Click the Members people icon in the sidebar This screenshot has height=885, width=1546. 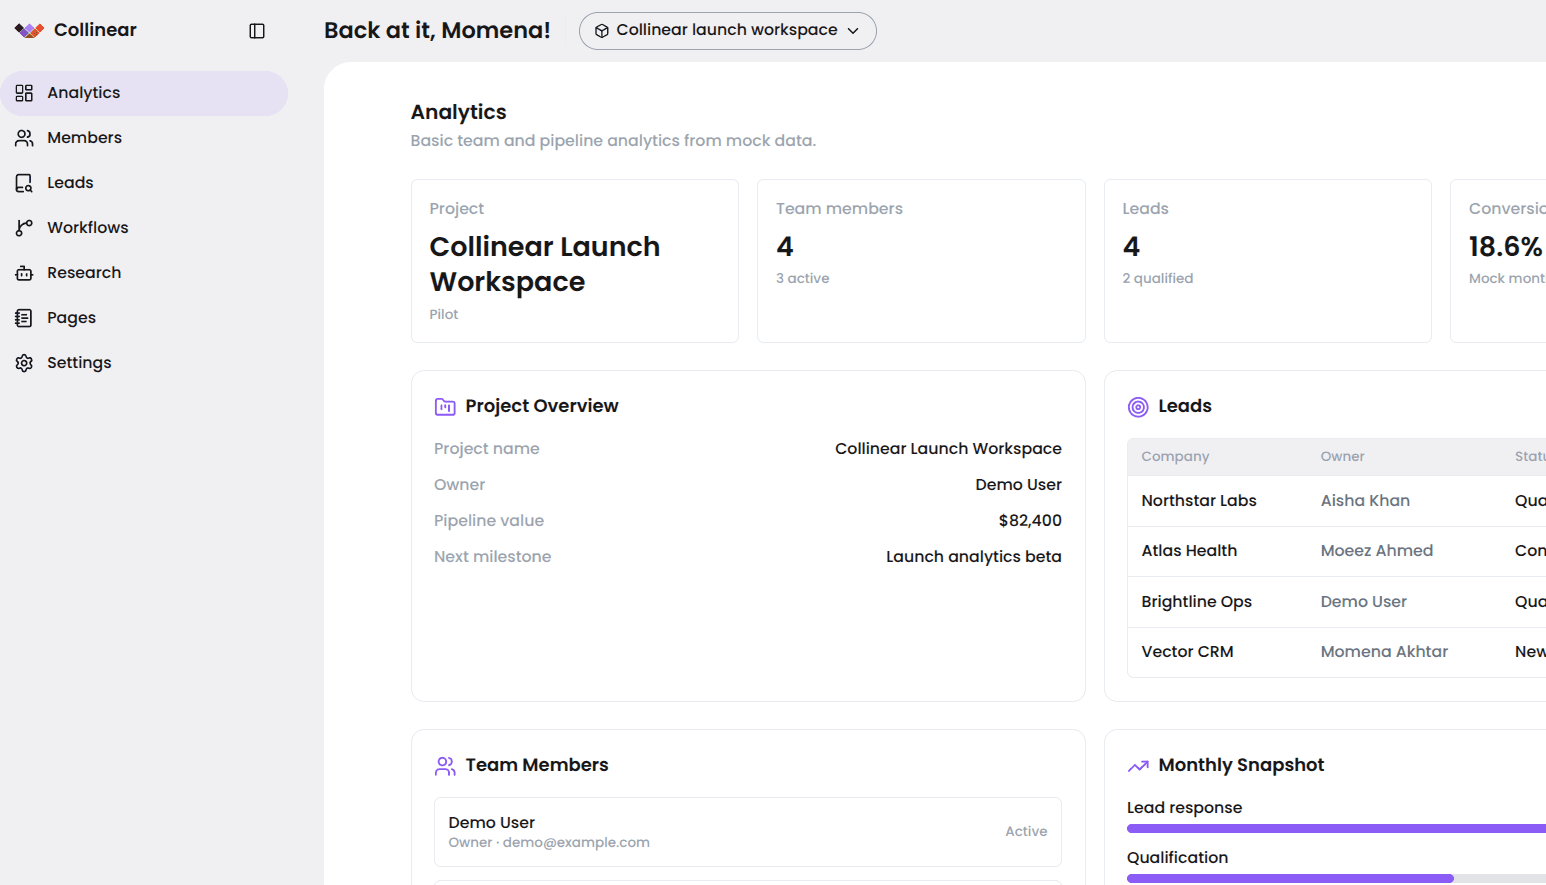pyautogui.click(x=24, y=138)
